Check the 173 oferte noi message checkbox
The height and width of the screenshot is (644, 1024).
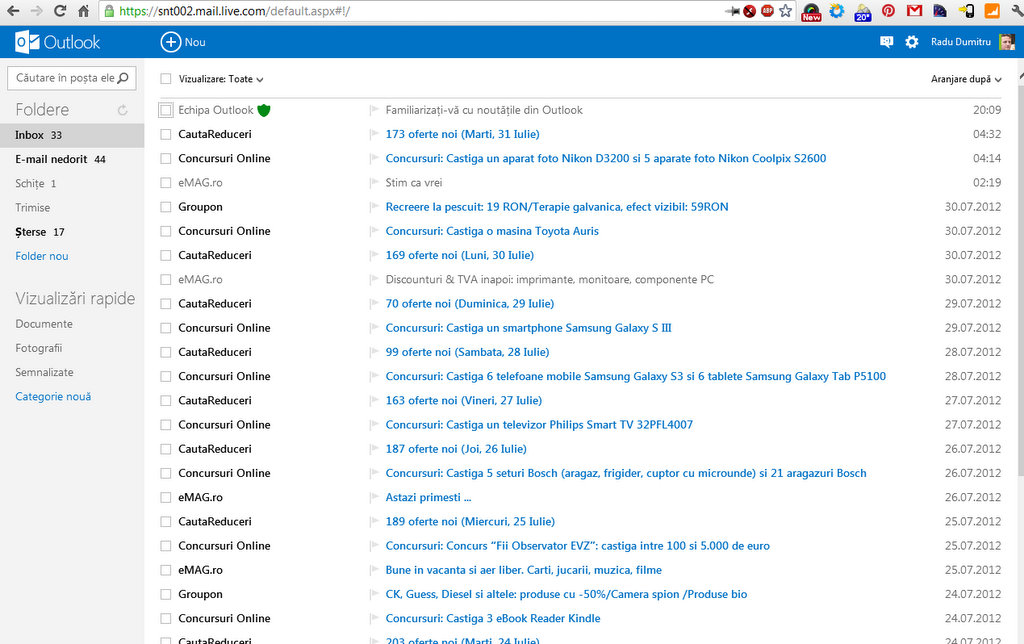pos(166,135)
